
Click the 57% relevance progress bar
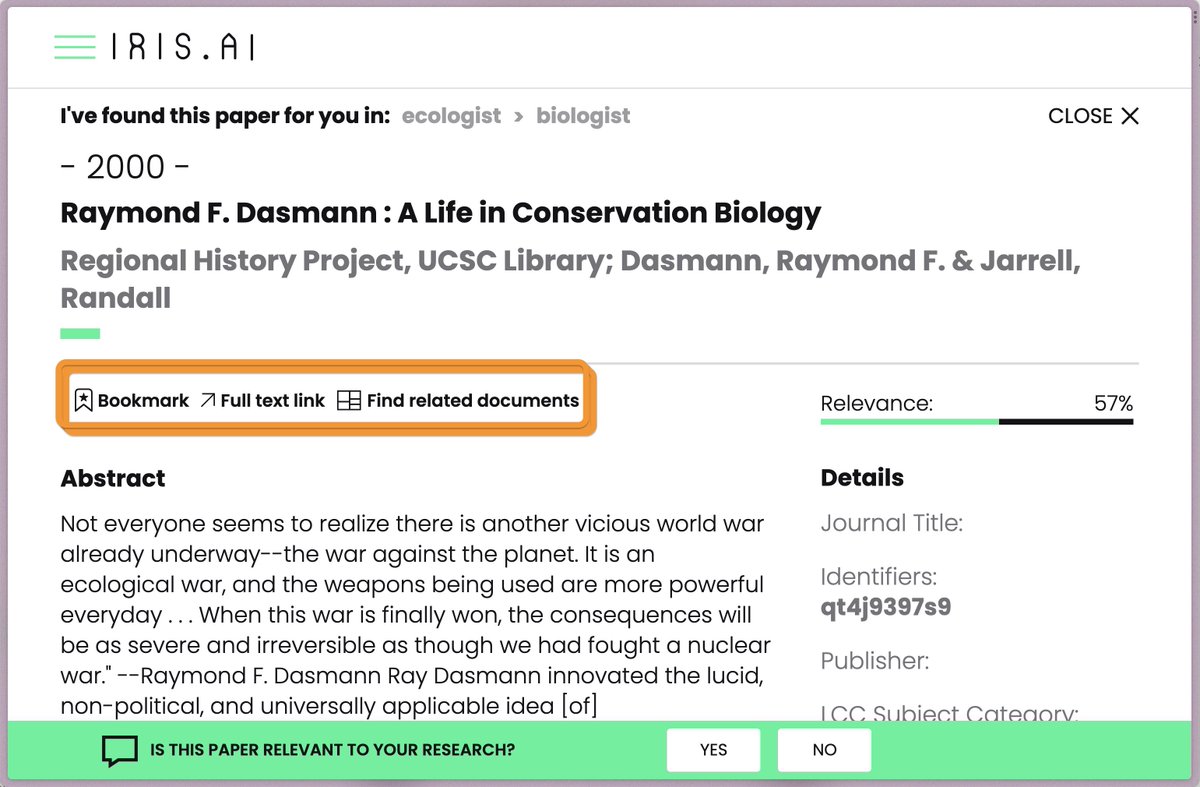[975, 423]
